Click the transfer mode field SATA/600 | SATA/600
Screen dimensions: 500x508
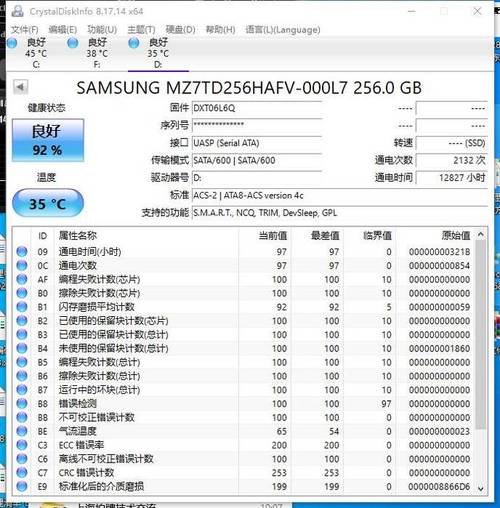point(257,160)
